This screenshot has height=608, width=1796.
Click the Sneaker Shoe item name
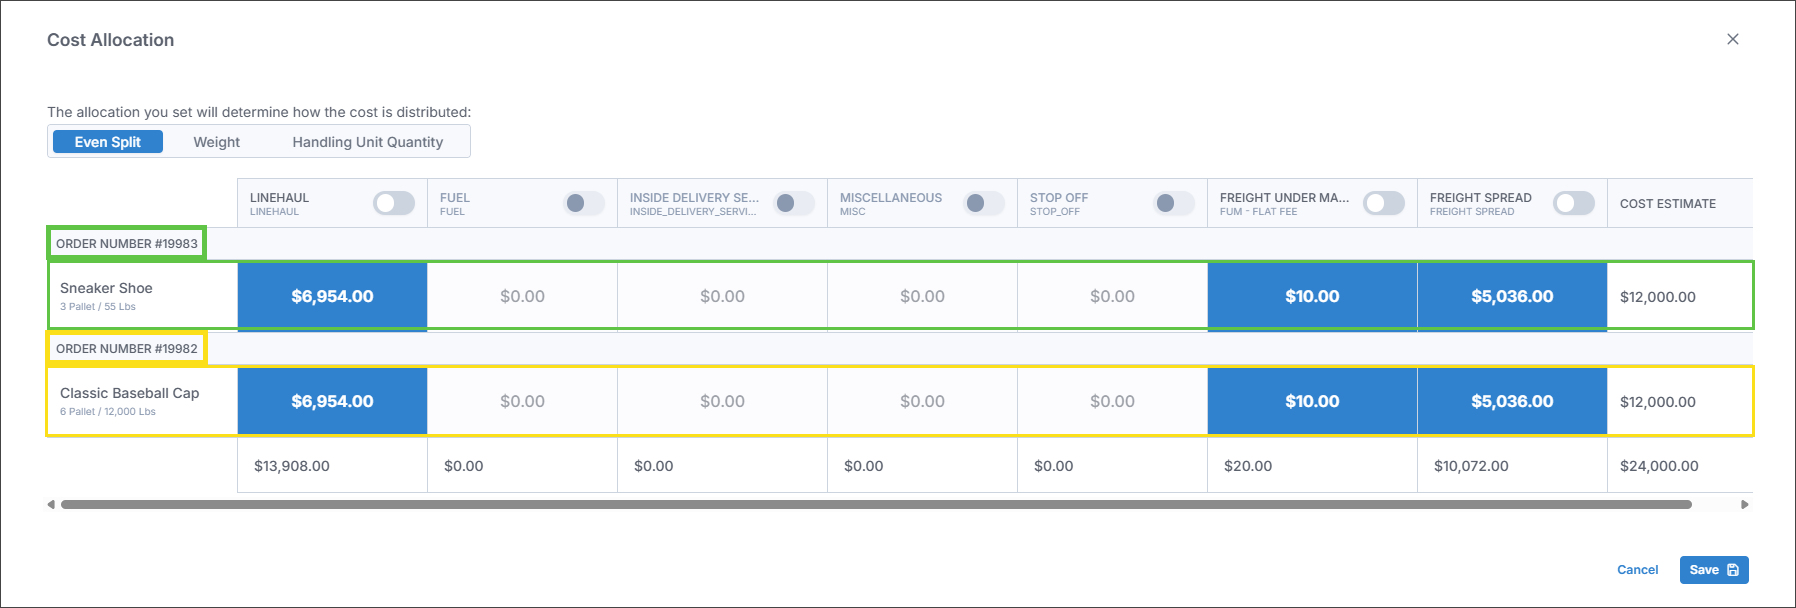pyautogui.click(x=106, y=288)
